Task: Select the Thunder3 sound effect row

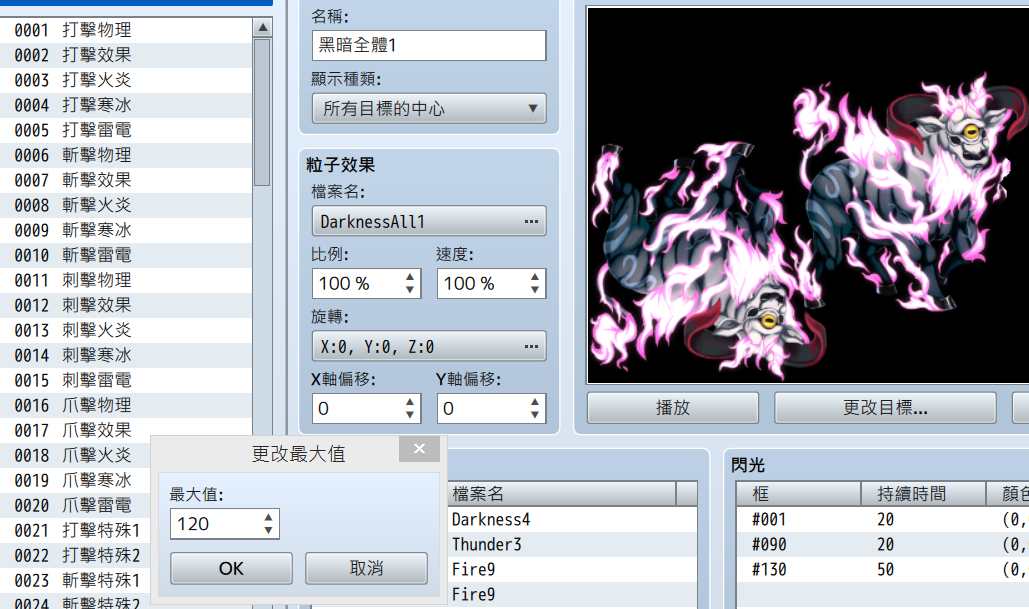Action: pyautogui.click(x=572, y=545)
